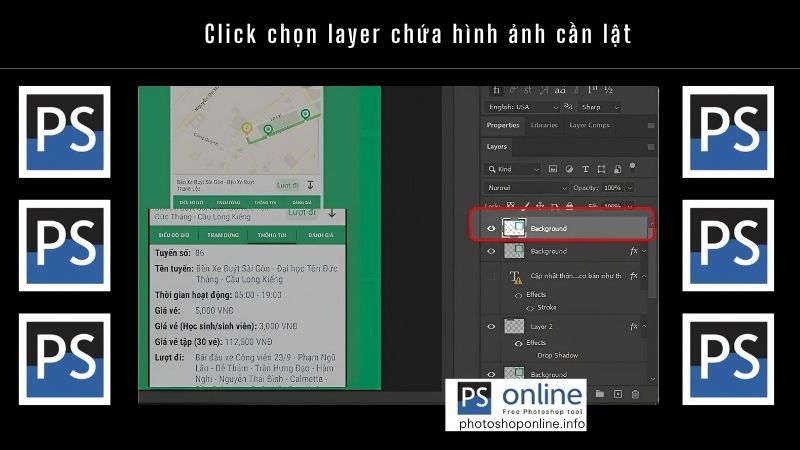The image size is (800, 450).
Task: Create a new layer icon
Action: [x=618, y=394]
